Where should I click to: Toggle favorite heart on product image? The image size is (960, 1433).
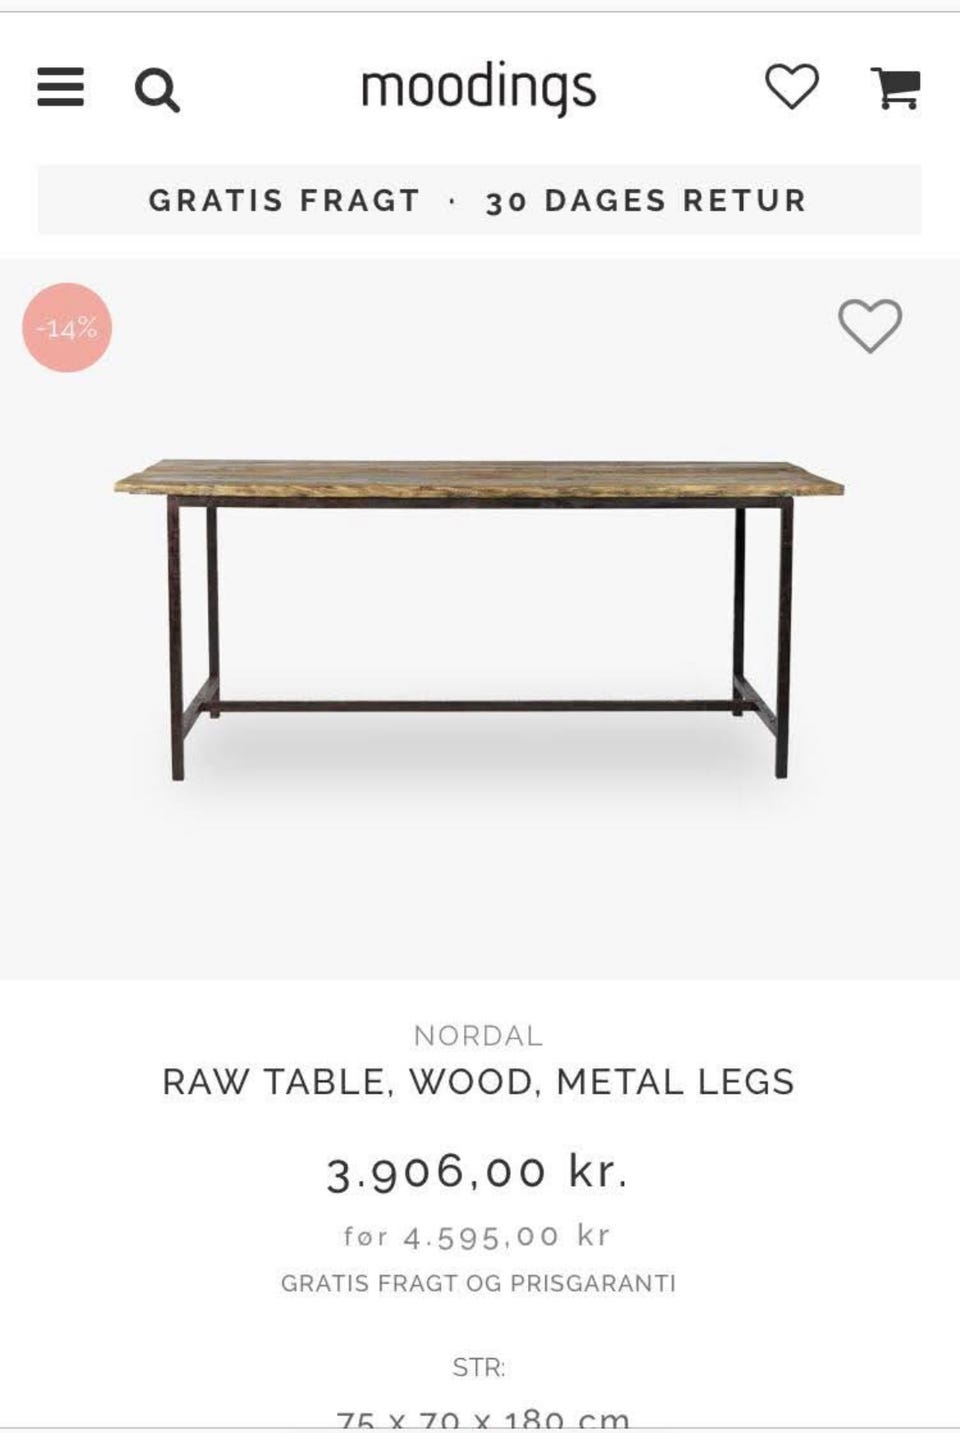click(x=869, y=325)
